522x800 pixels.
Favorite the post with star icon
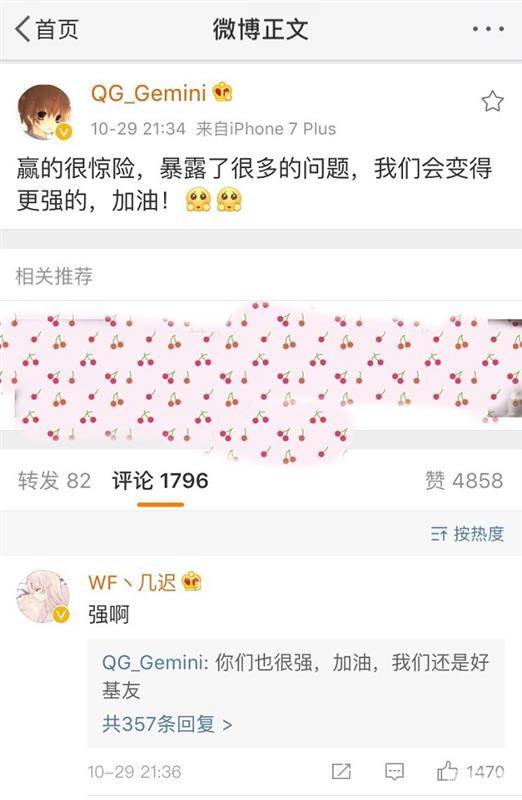pos(492,101)
